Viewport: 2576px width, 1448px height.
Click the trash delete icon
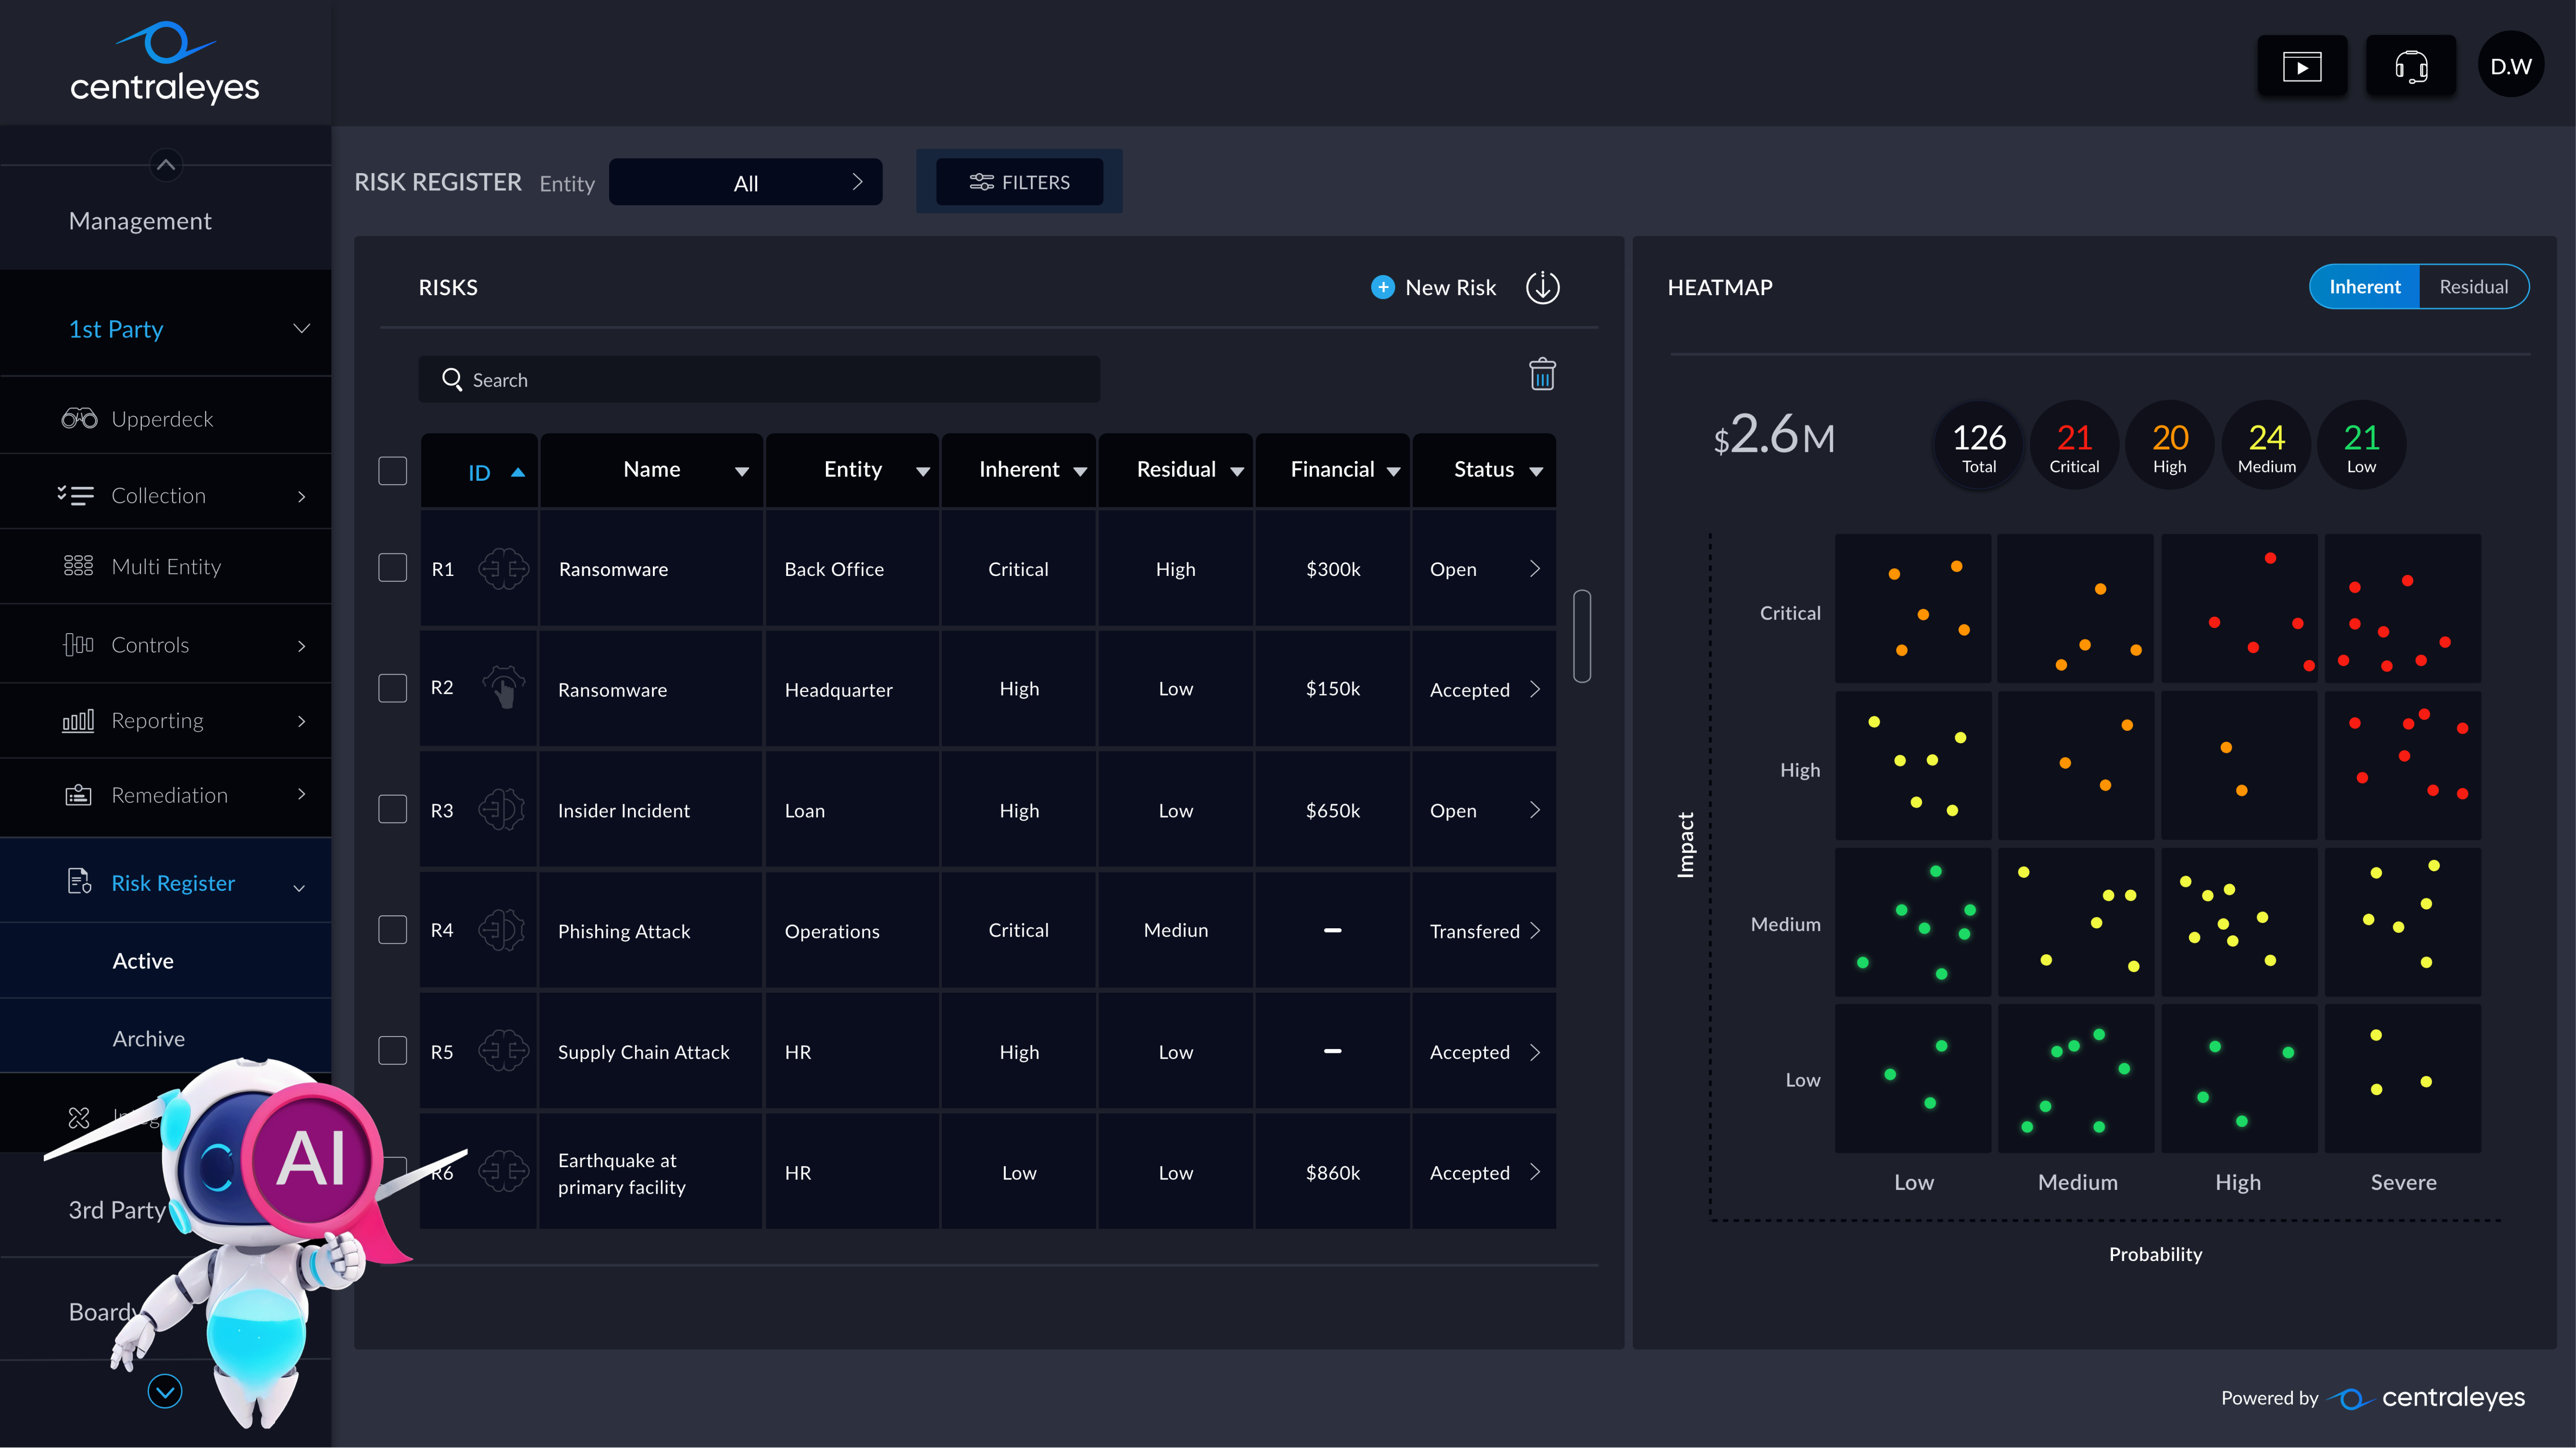[x=1542, y=375]
